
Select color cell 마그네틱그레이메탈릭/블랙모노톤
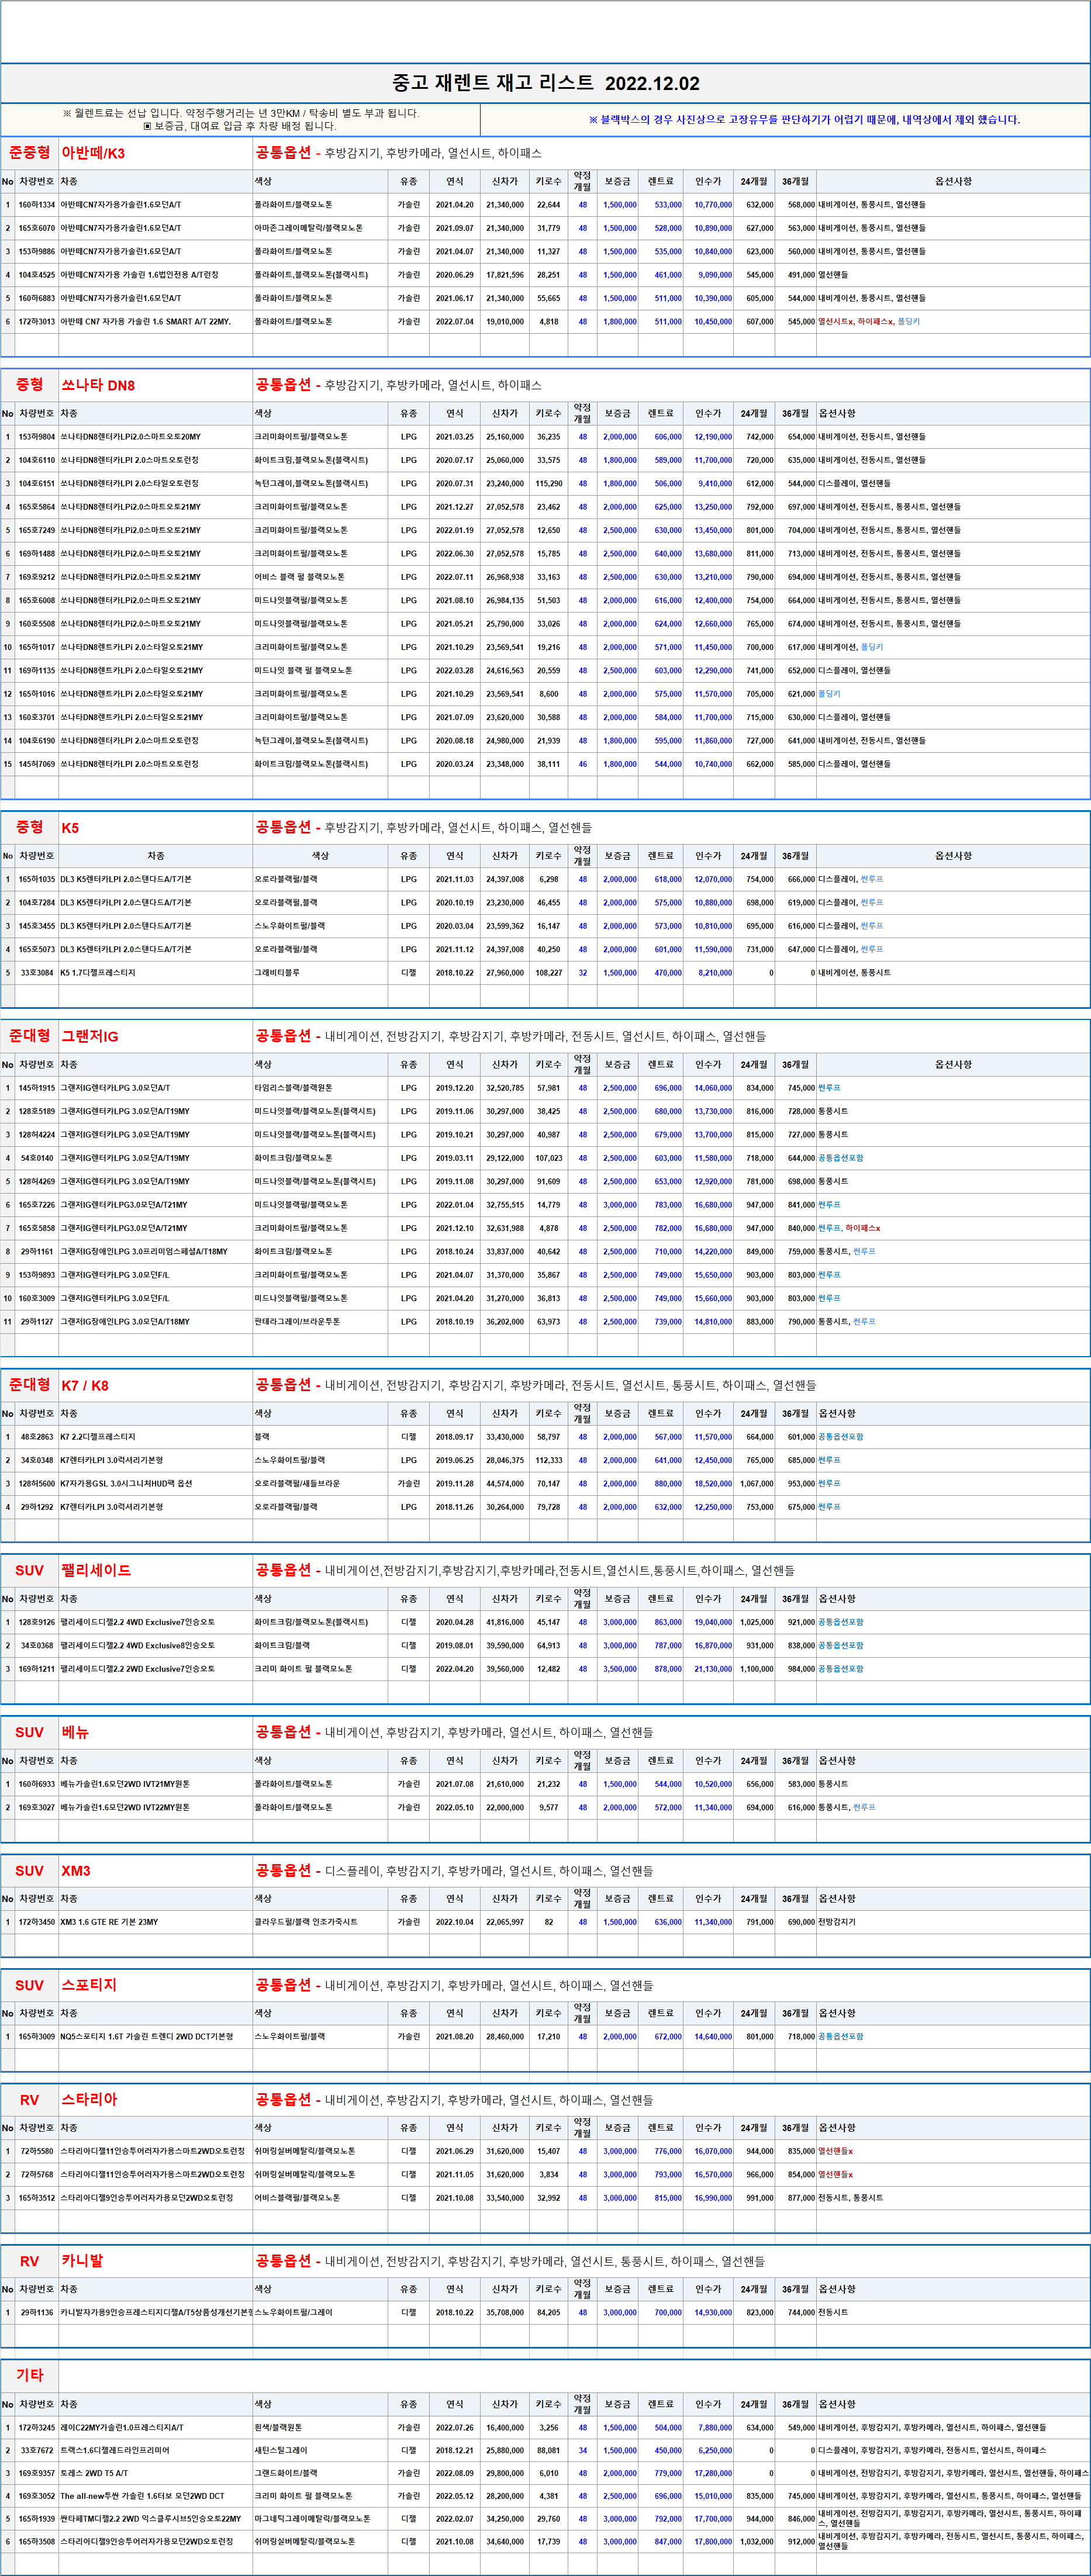click(x=312, y=2519)
